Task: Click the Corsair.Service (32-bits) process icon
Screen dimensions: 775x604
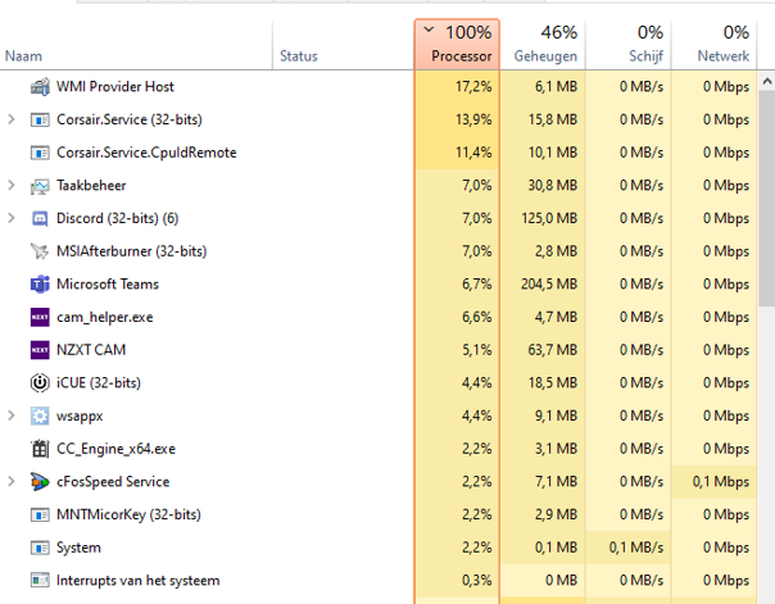Action: (40, 120)
